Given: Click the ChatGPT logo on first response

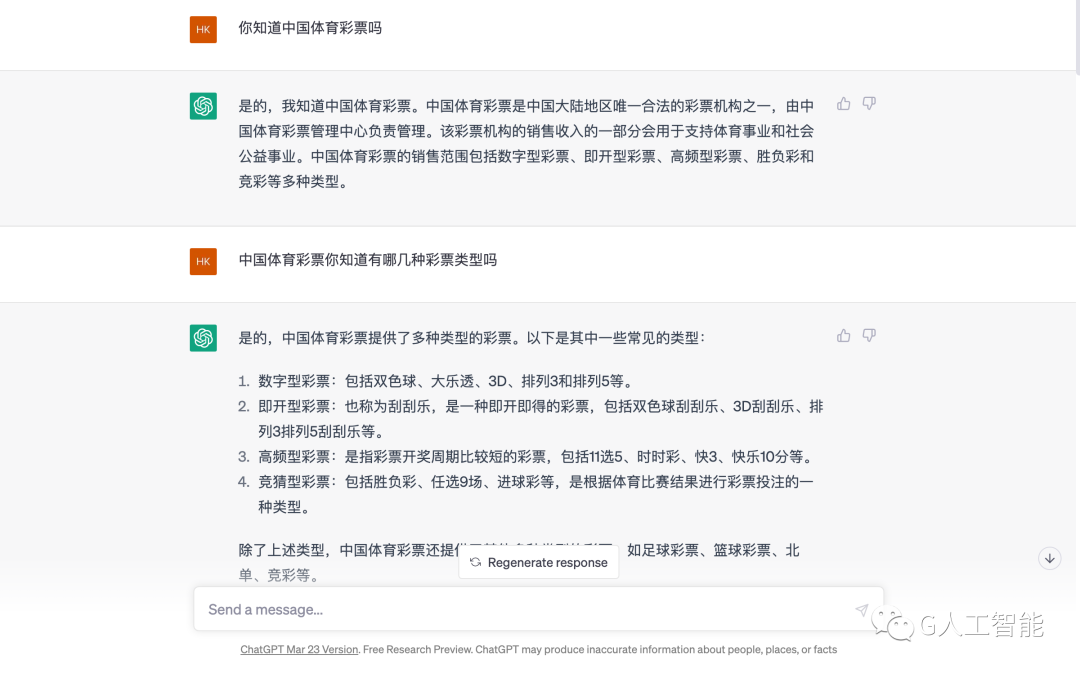Looking at the screenshot, I should click(x=203, y=106).
